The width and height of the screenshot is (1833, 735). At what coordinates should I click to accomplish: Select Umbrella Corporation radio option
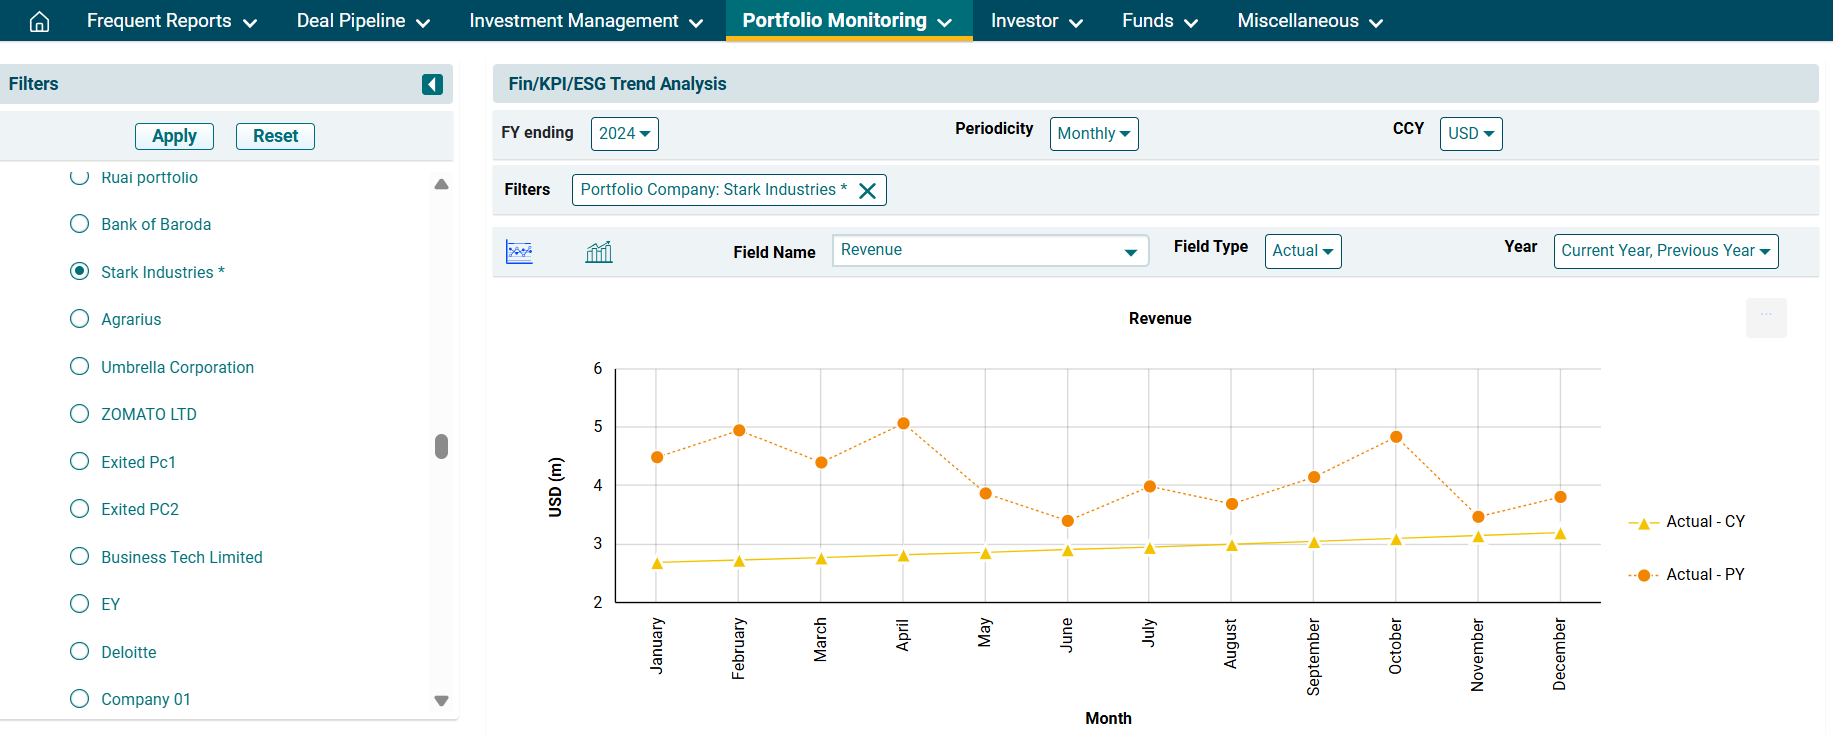pos(80,367)
